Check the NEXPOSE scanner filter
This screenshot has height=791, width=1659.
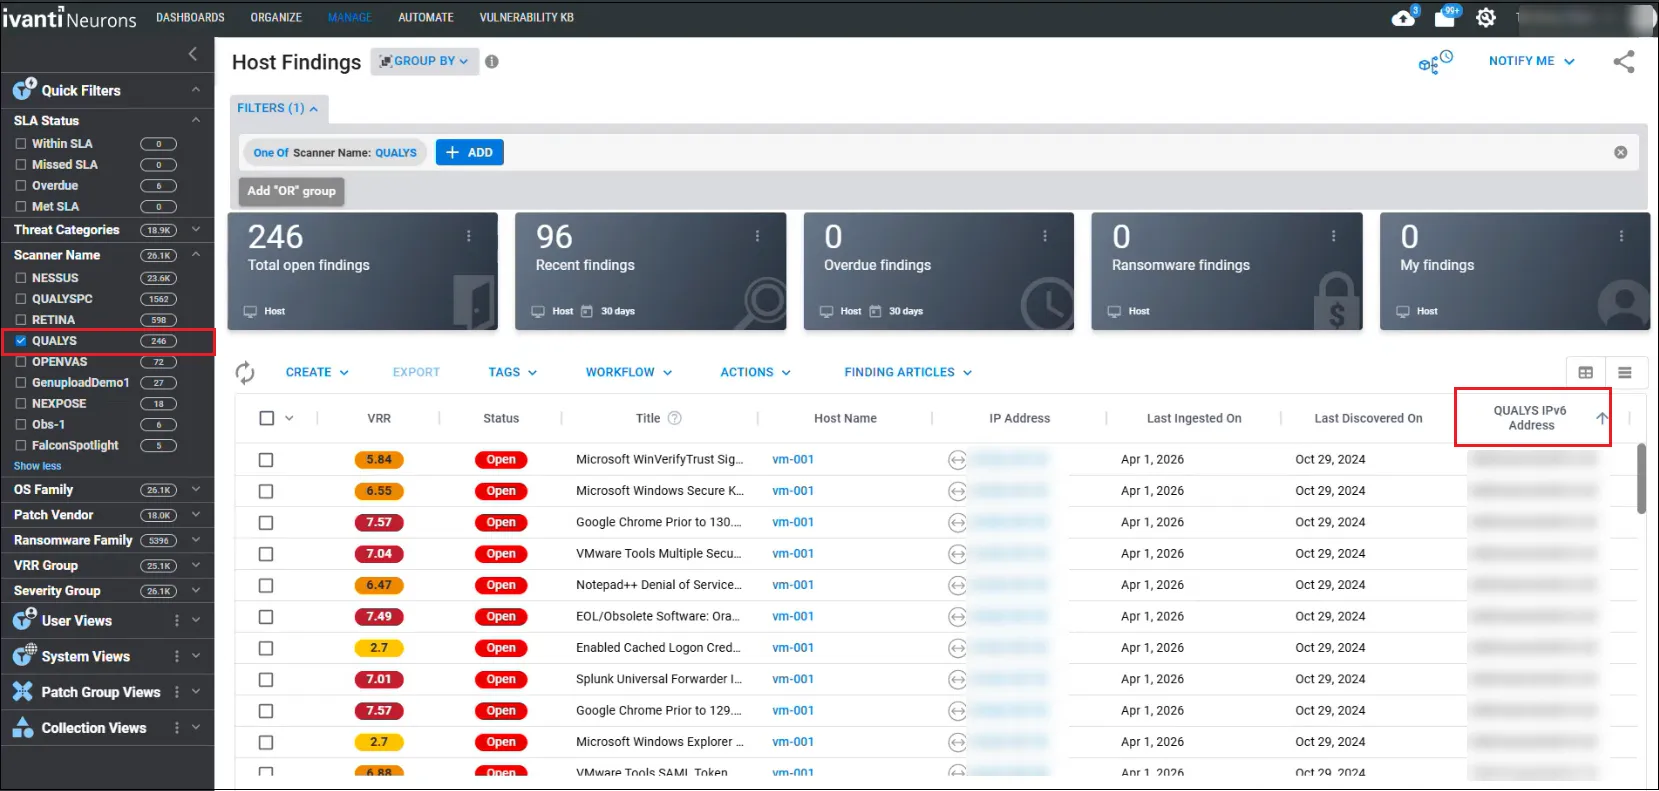(21, 404)
